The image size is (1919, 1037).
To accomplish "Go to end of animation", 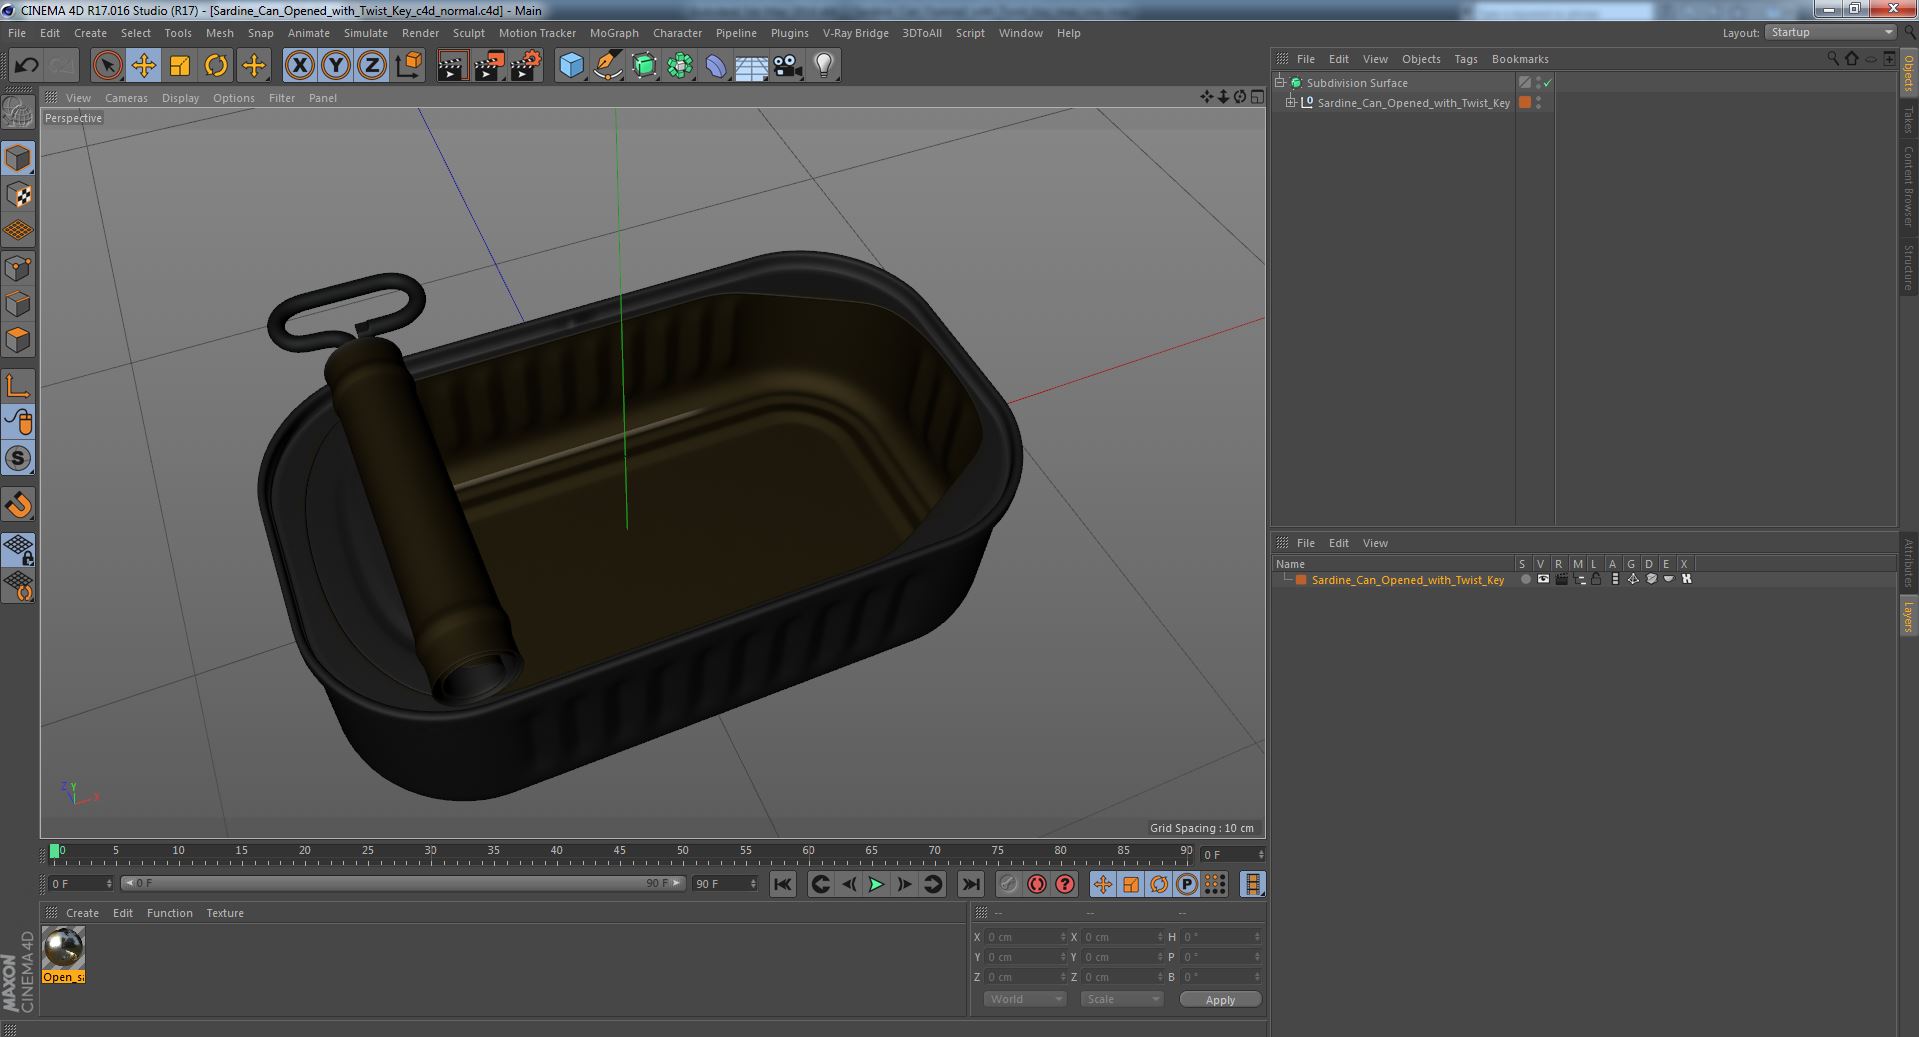I will click(970, 884).
